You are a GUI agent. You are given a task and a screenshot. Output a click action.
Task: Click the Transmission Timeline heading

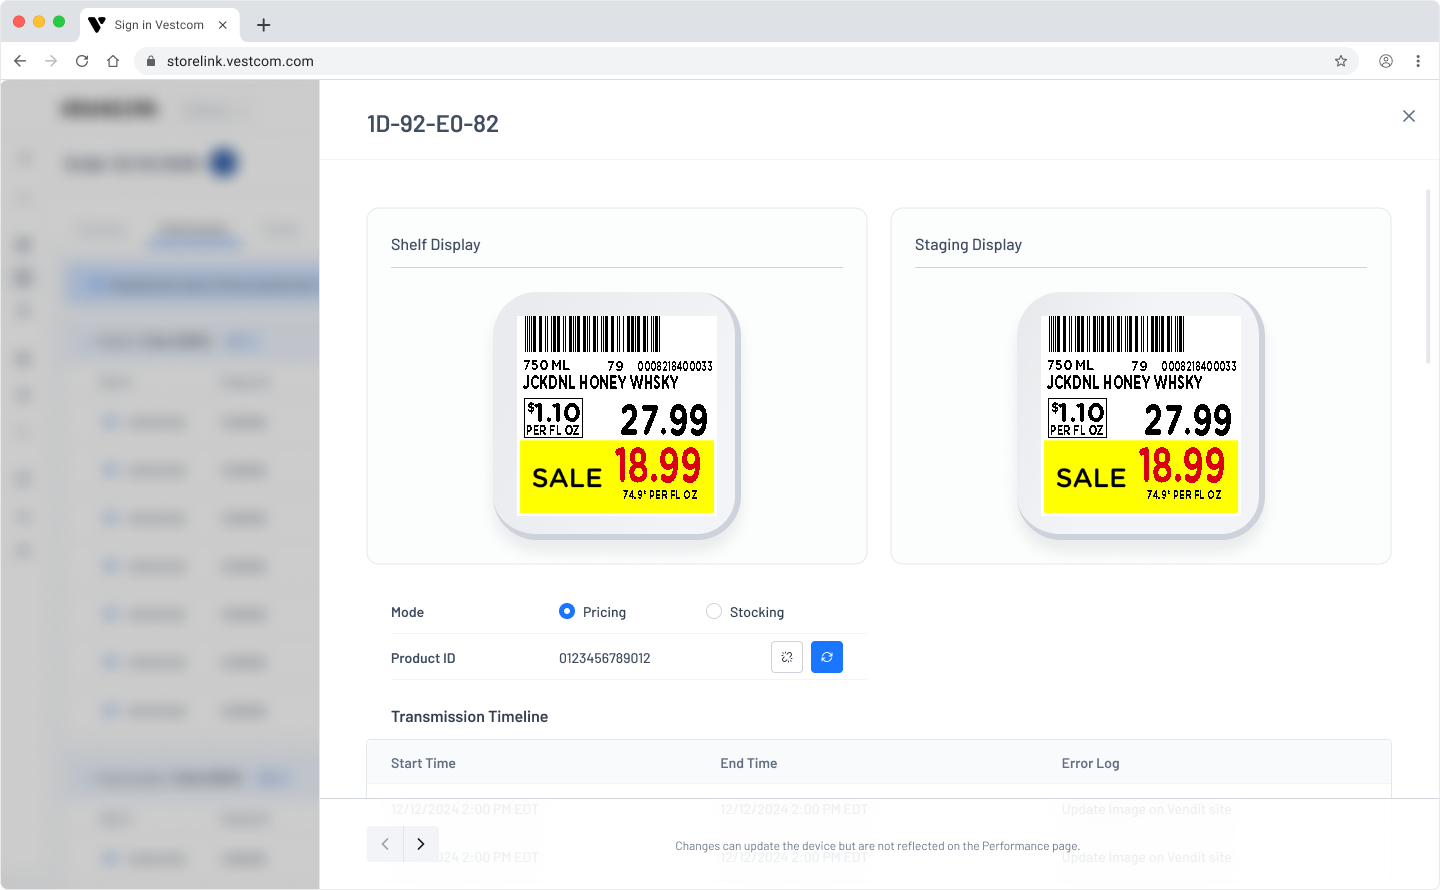point(470,716)
